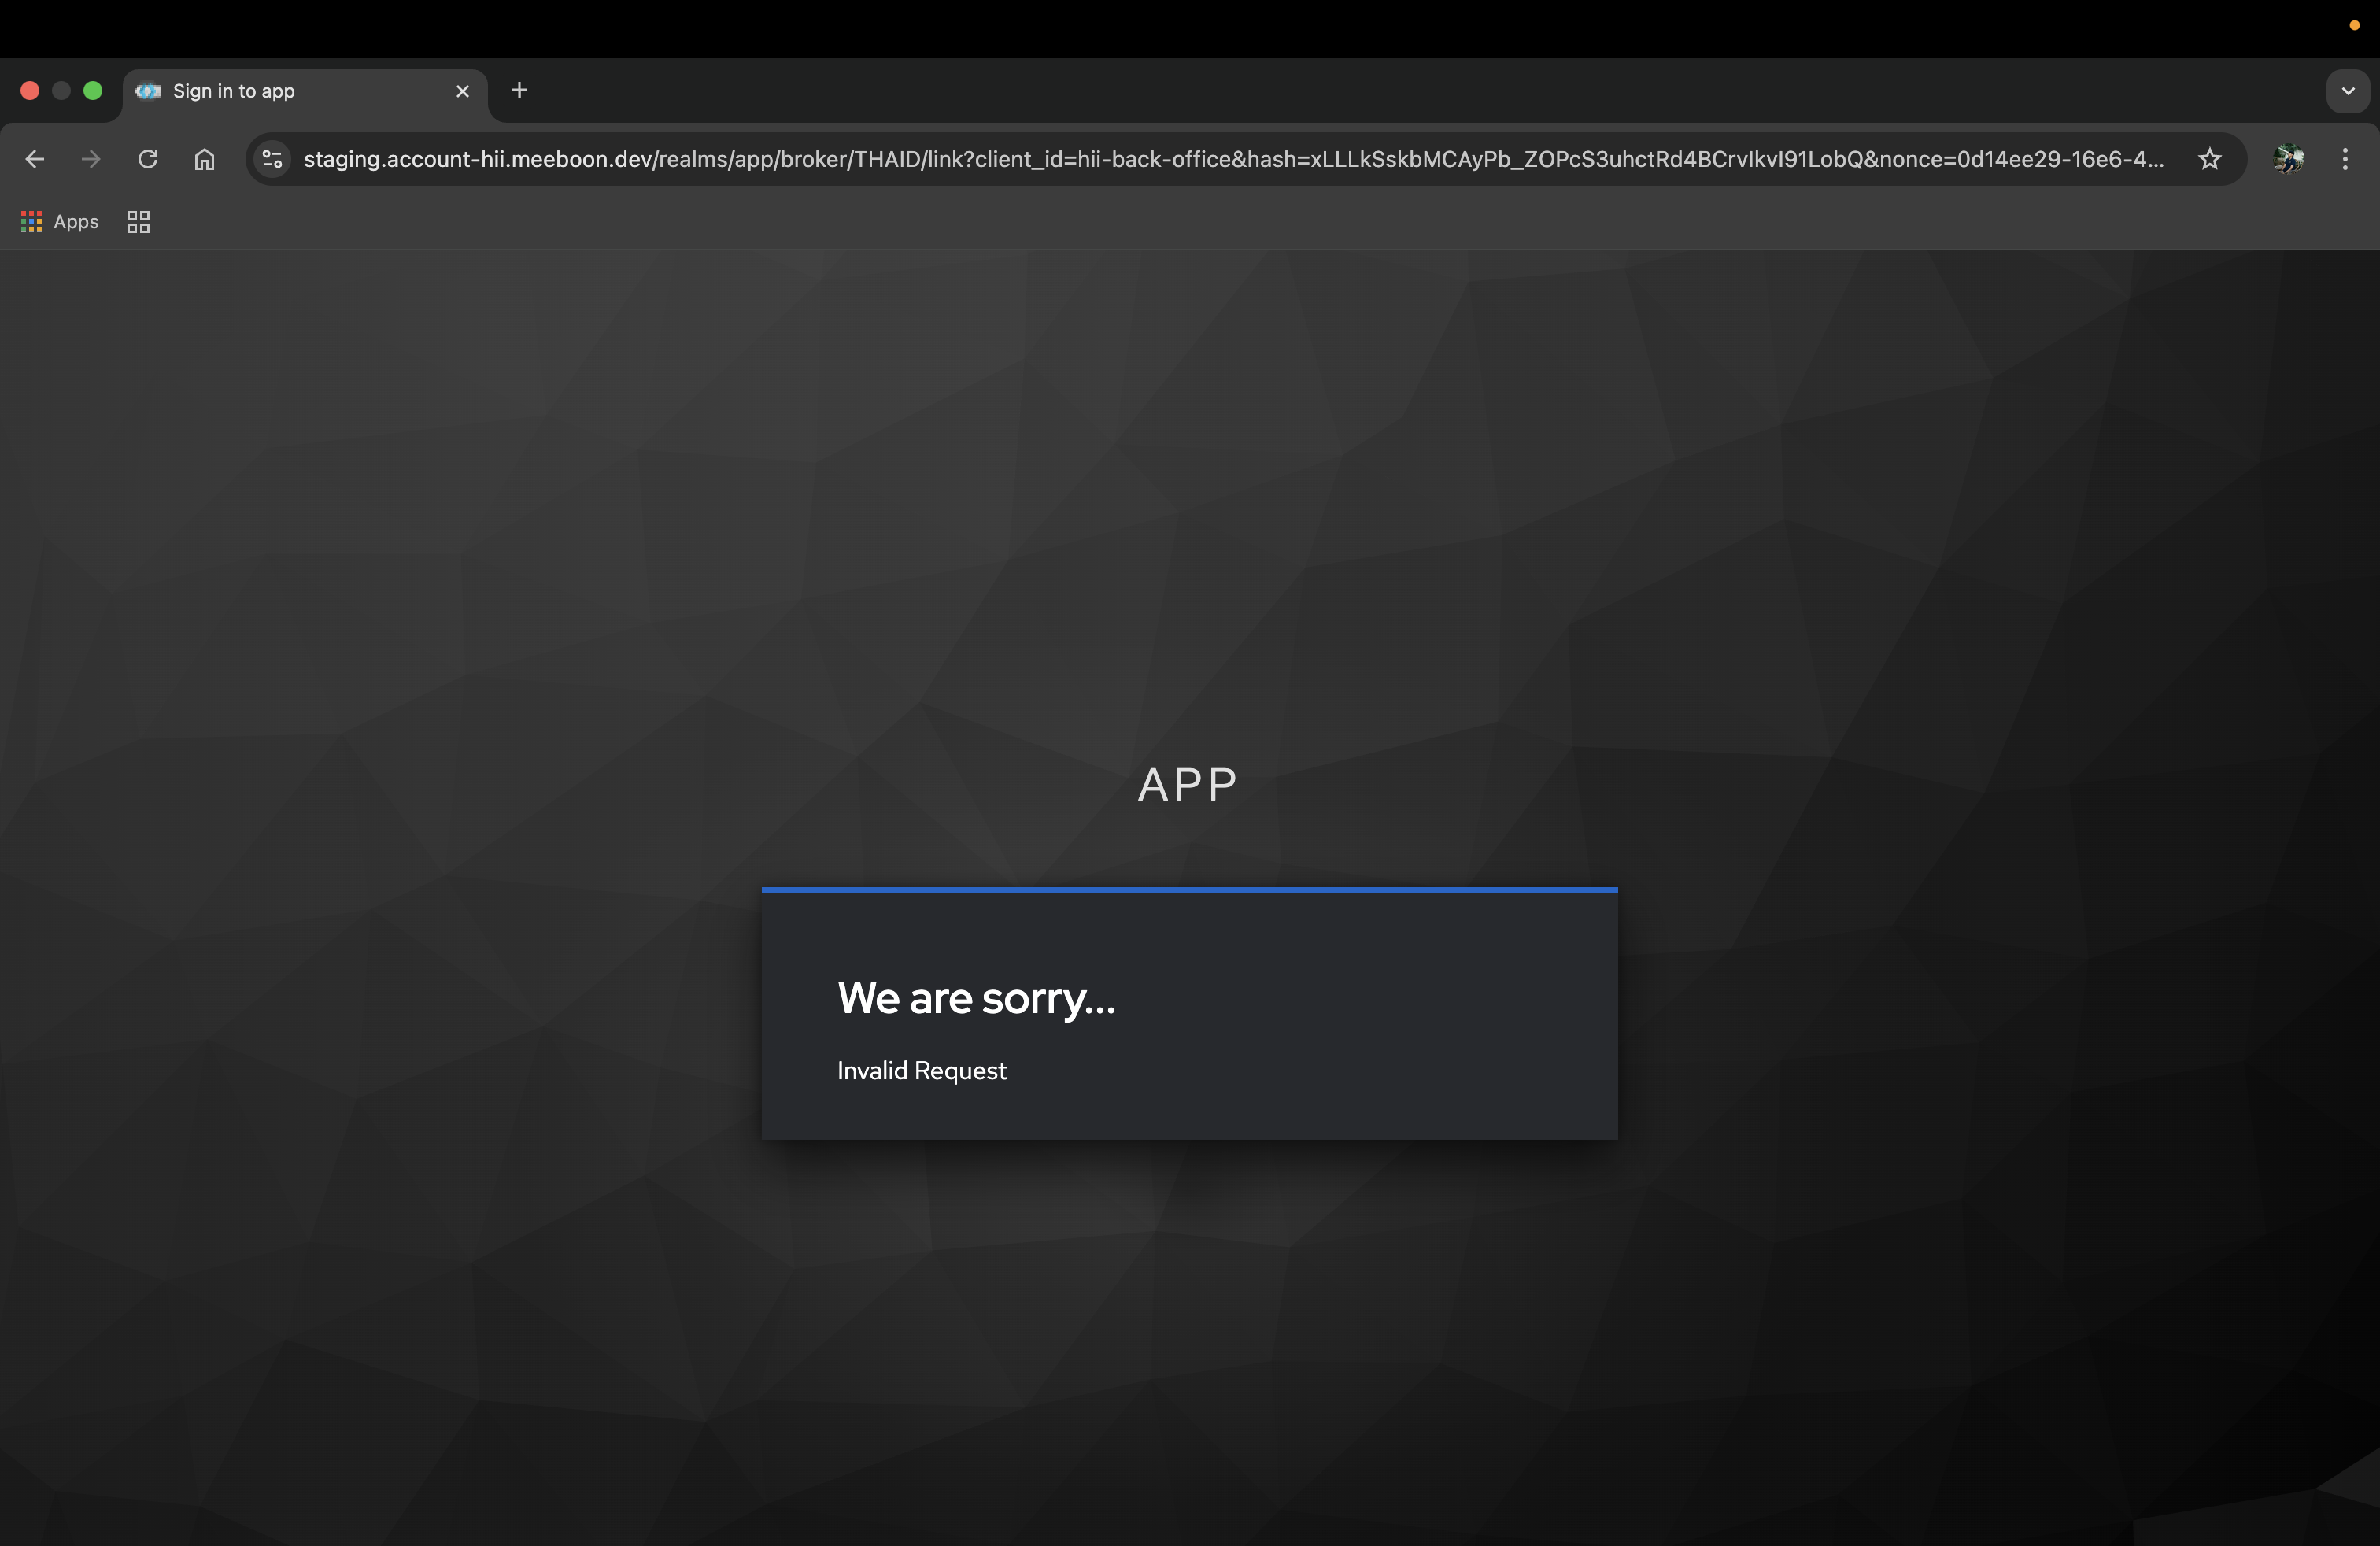Open Chrome's three-dot menu
Viewport: 2380px width, 1546px height.
click(2344, 159)
